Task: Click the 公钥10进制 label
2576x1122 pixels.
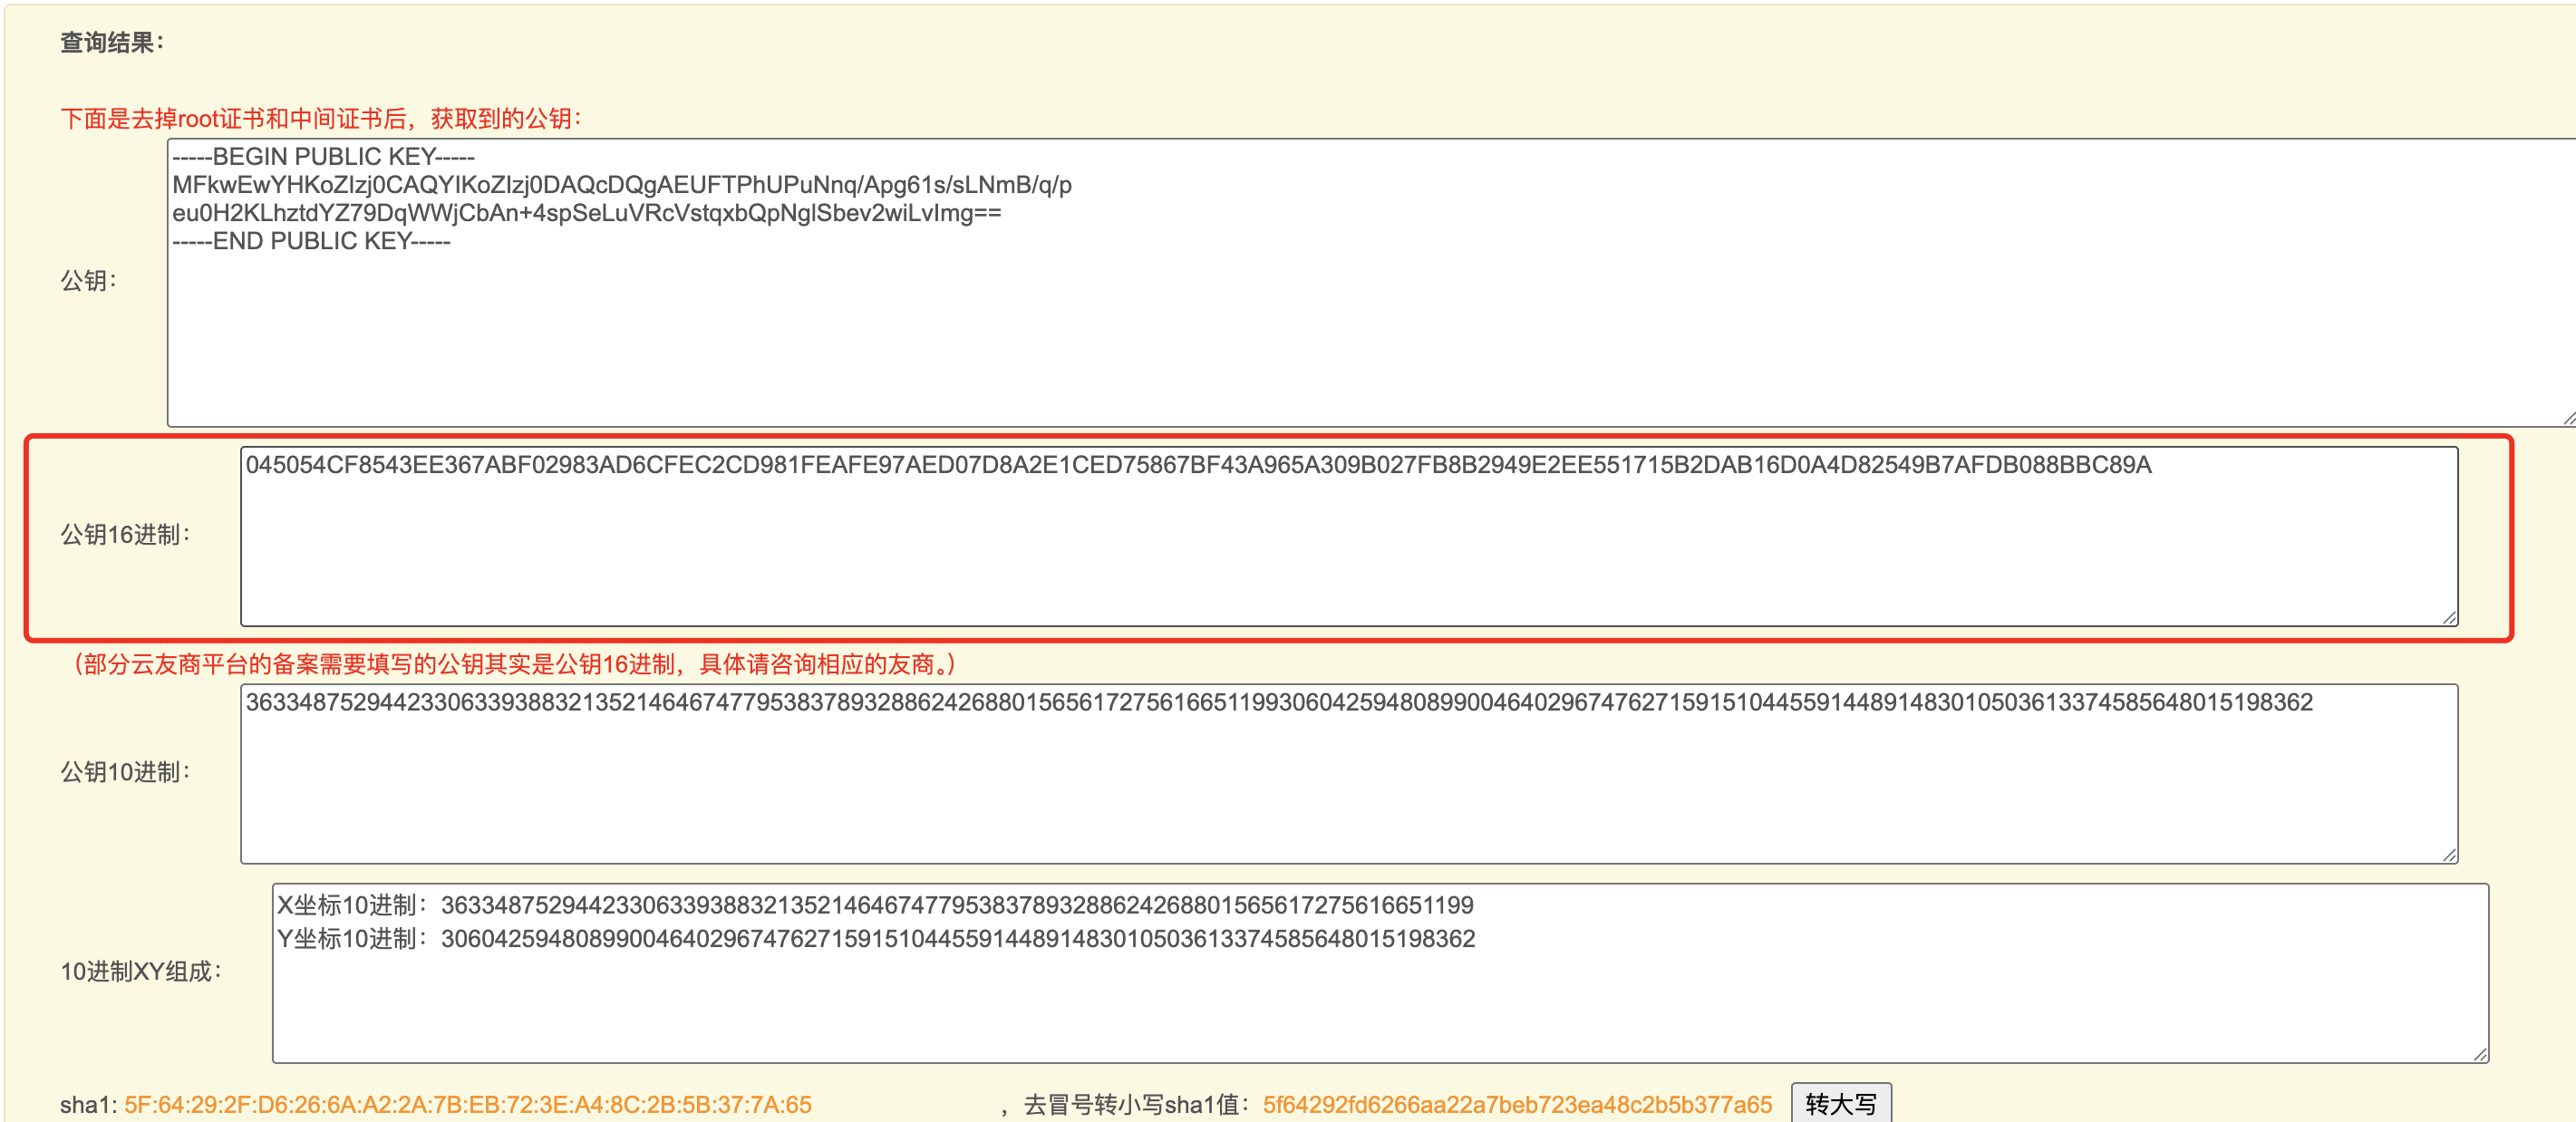Action: pos(125,771)
